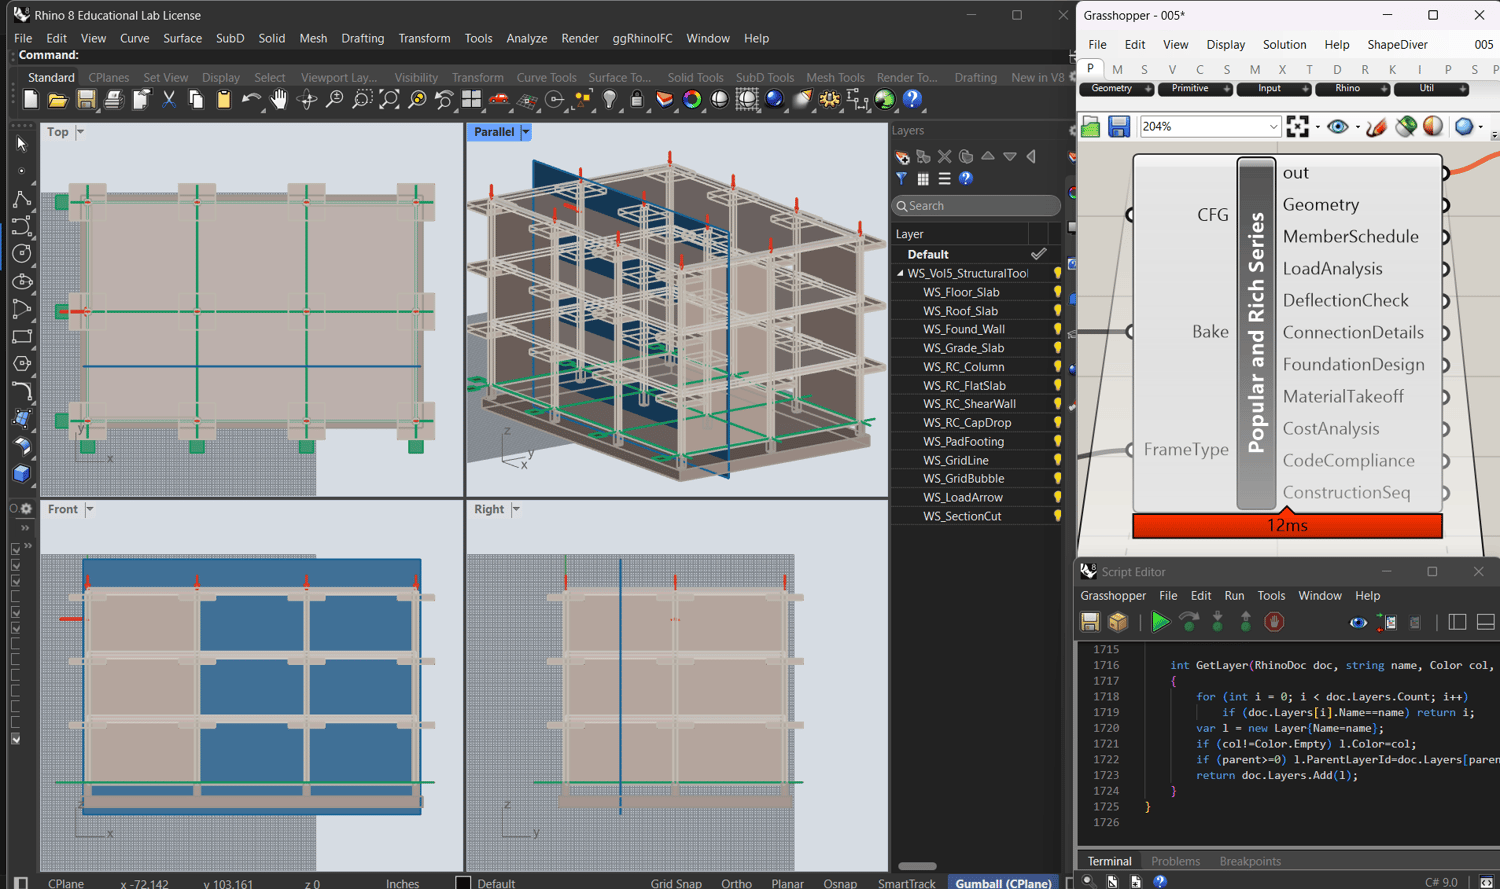Toggle Osnap in the status bar
The image size is (1500, 889).
pyautogui.click(x=839, y=883)
